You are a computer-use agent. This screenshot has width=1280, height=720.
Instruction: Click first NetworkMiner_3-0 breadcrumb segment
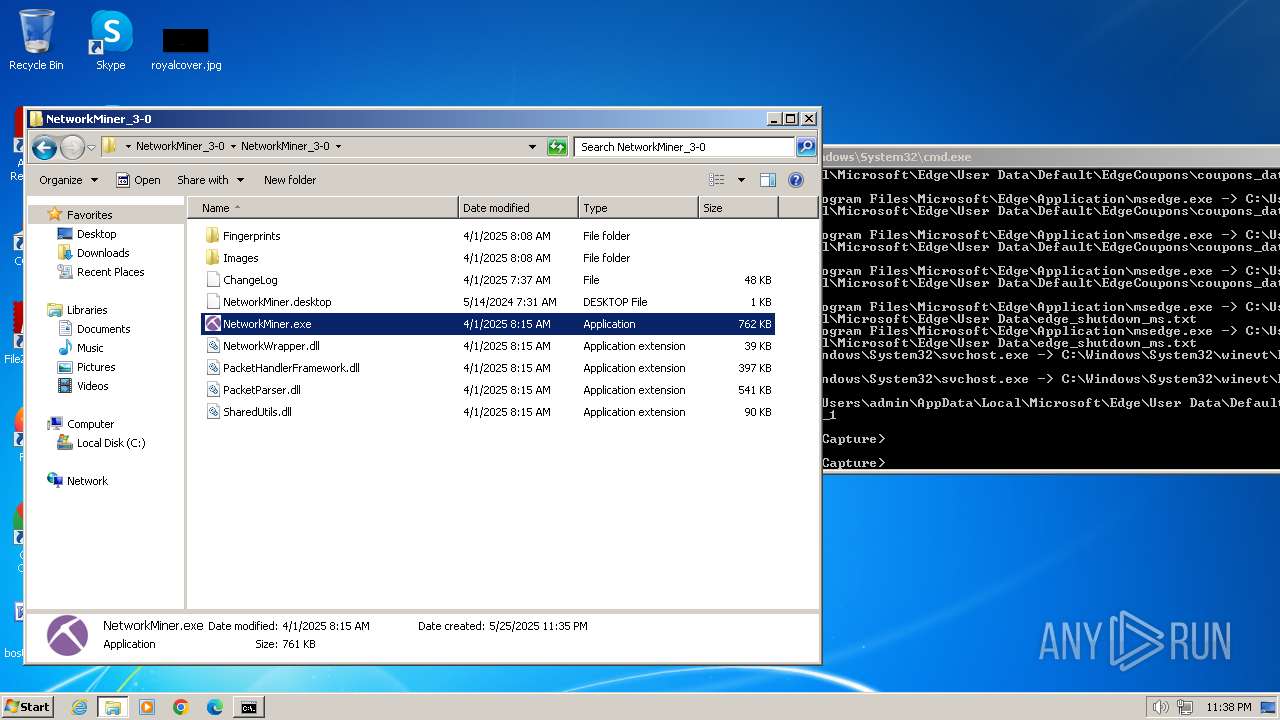pos(180,146)
